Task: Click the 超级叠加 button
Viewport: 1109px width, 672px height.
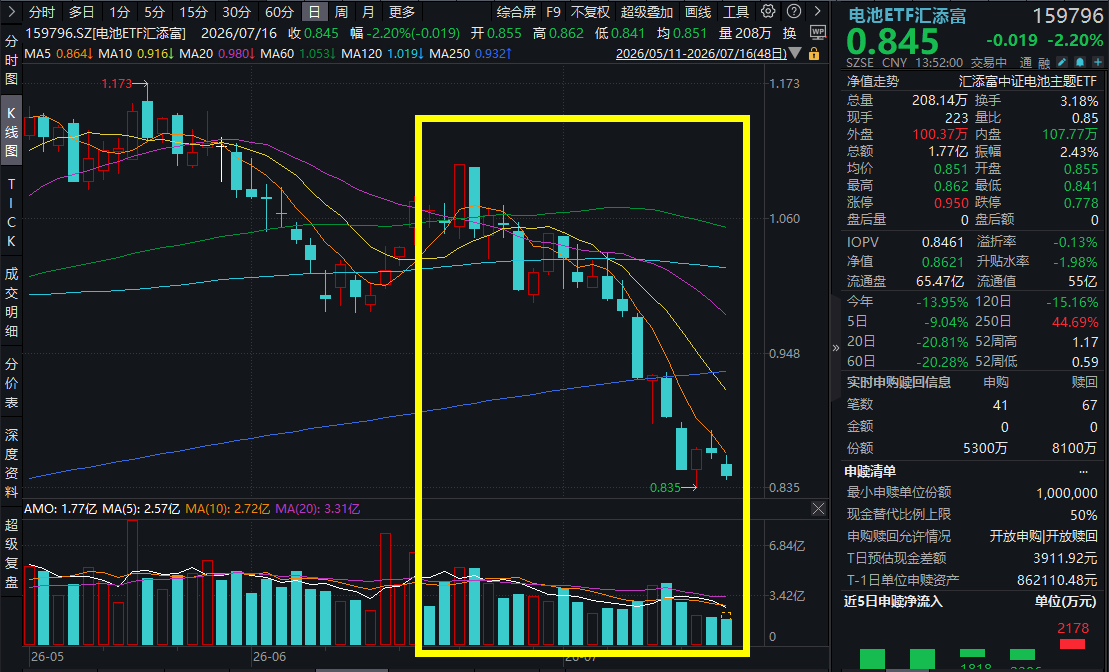Action: [646, 12]
